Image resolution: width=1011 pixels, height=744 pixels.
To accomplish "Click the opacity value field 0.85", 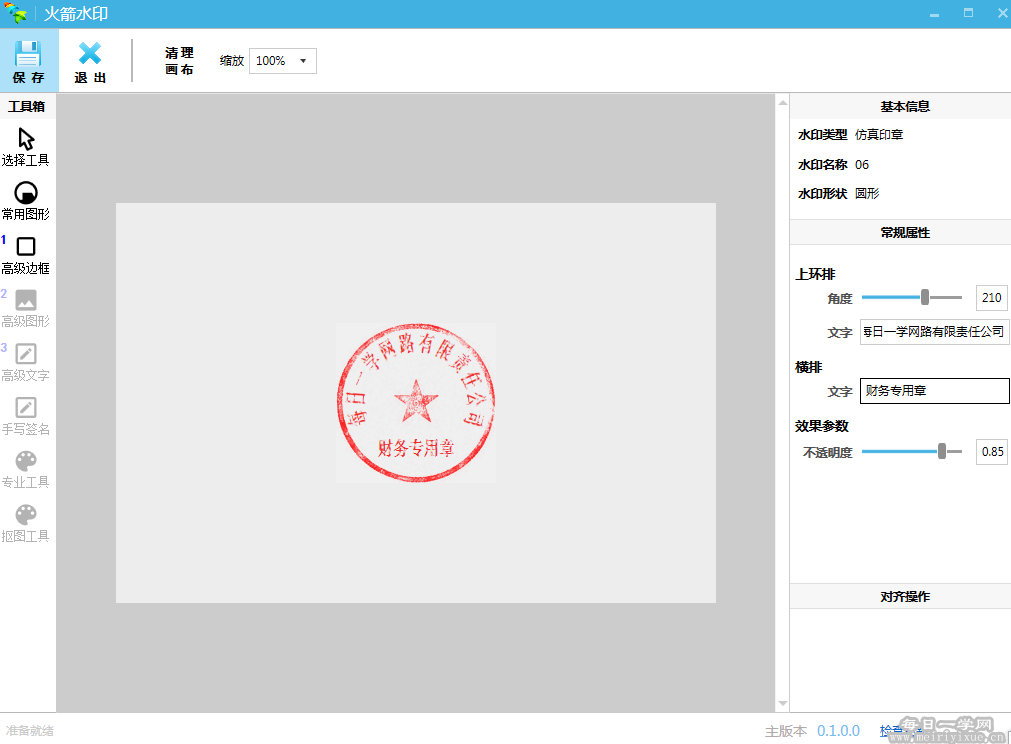I will coord(992,452).
